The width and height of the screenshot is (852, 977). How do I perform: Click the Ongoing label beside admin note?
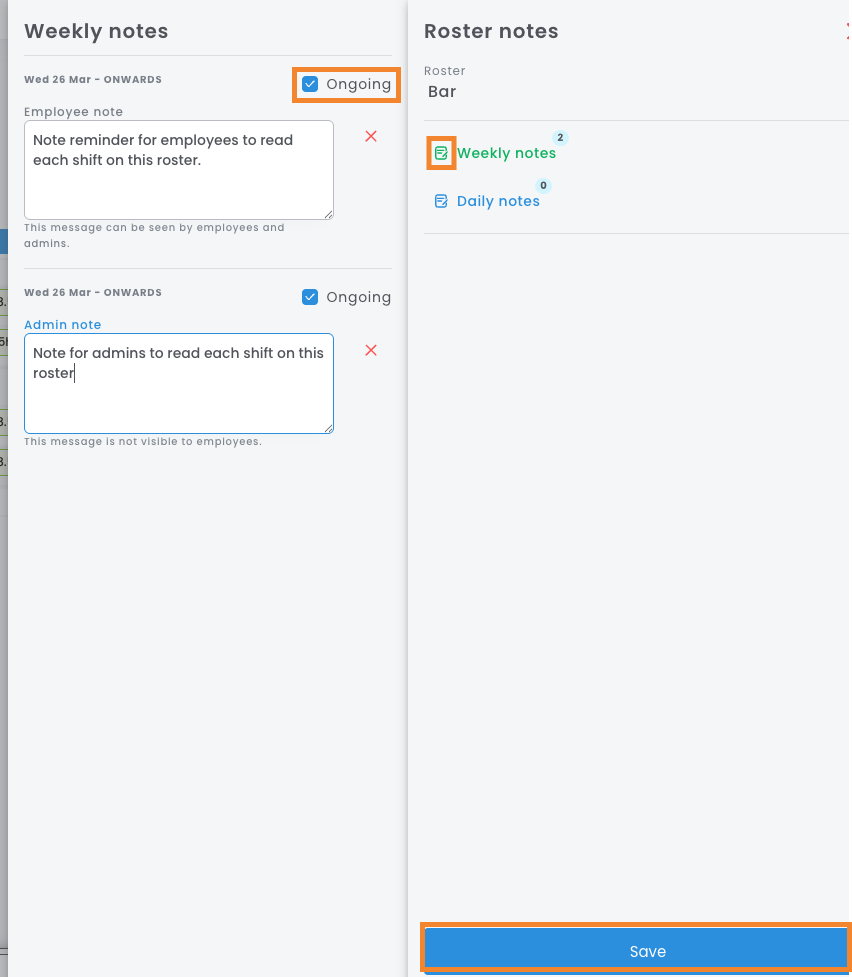[358, 297]
